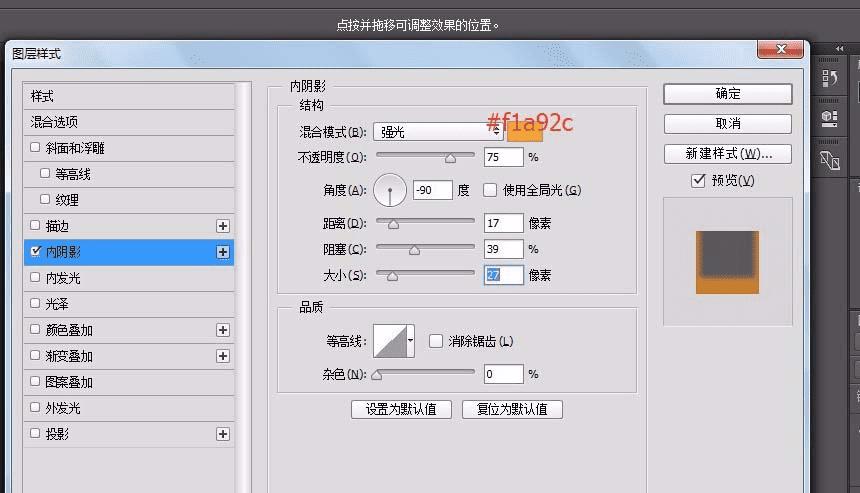Enable the 图案叠加 checkbox
This screenshot has height=493, width=860.
(x=35, y=381)
